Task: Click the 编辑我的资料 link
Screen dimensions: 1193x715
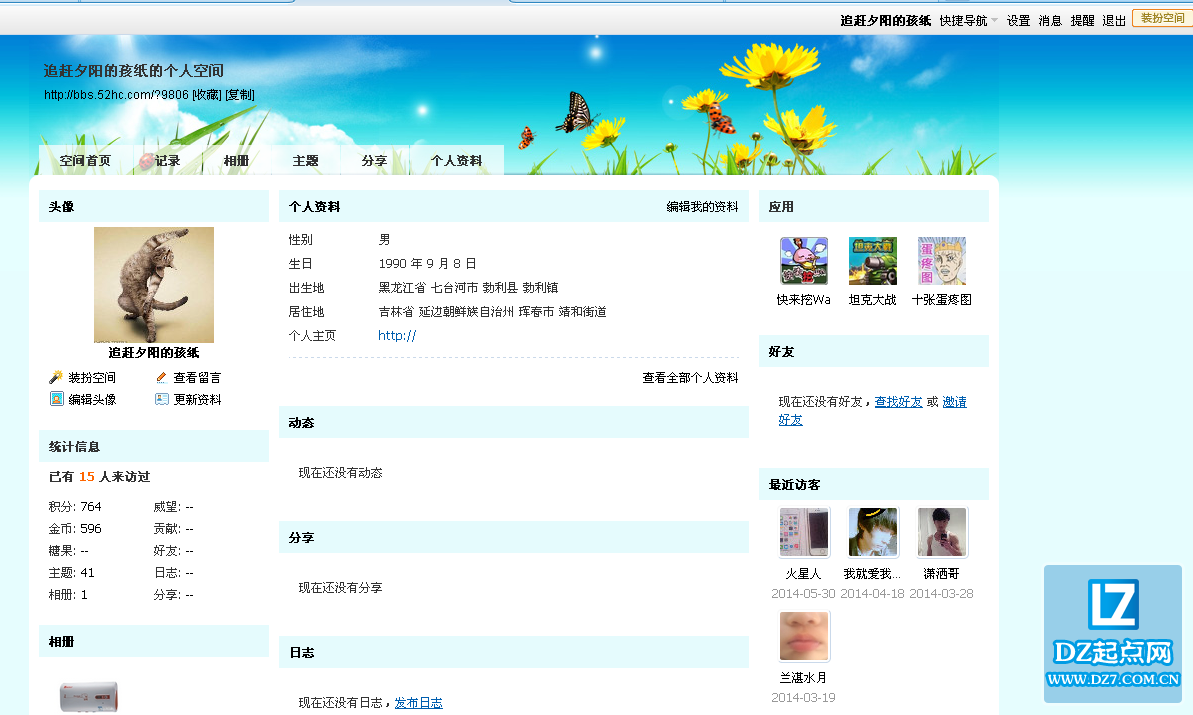Action: click(702, 207)
